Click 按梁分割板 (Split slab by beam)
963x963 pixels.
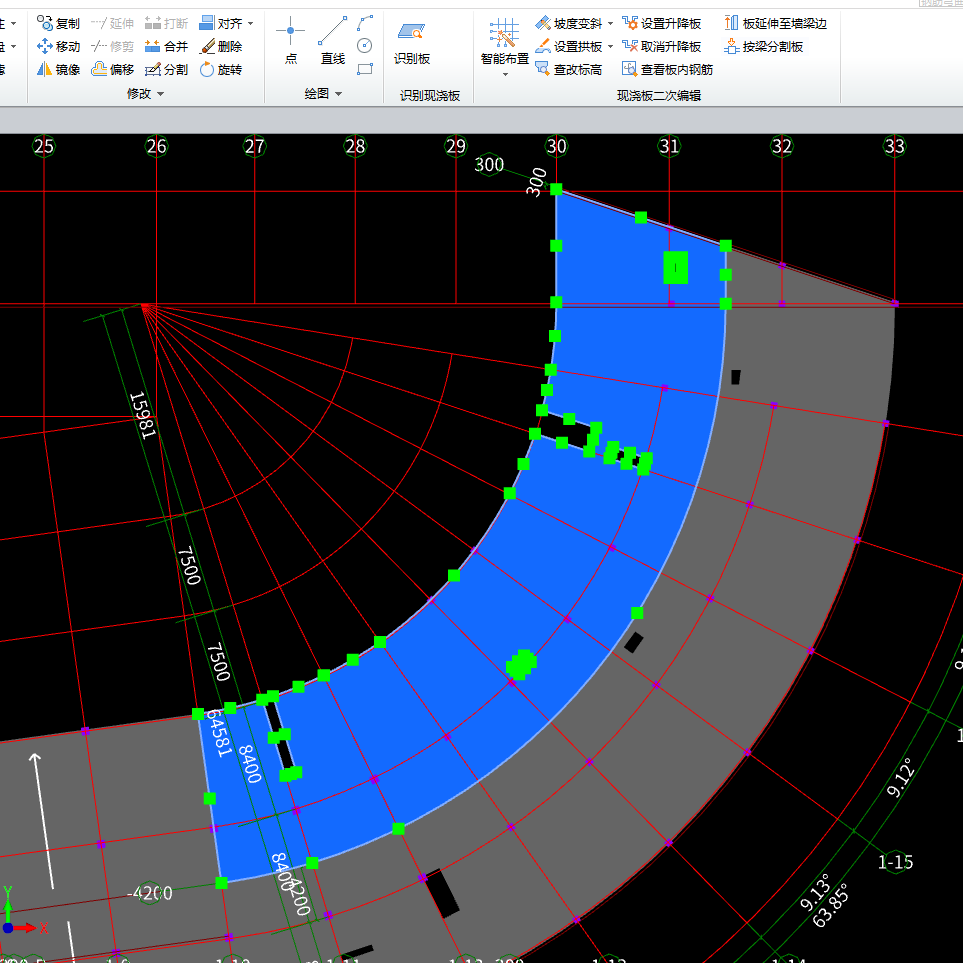coord(763,46)
